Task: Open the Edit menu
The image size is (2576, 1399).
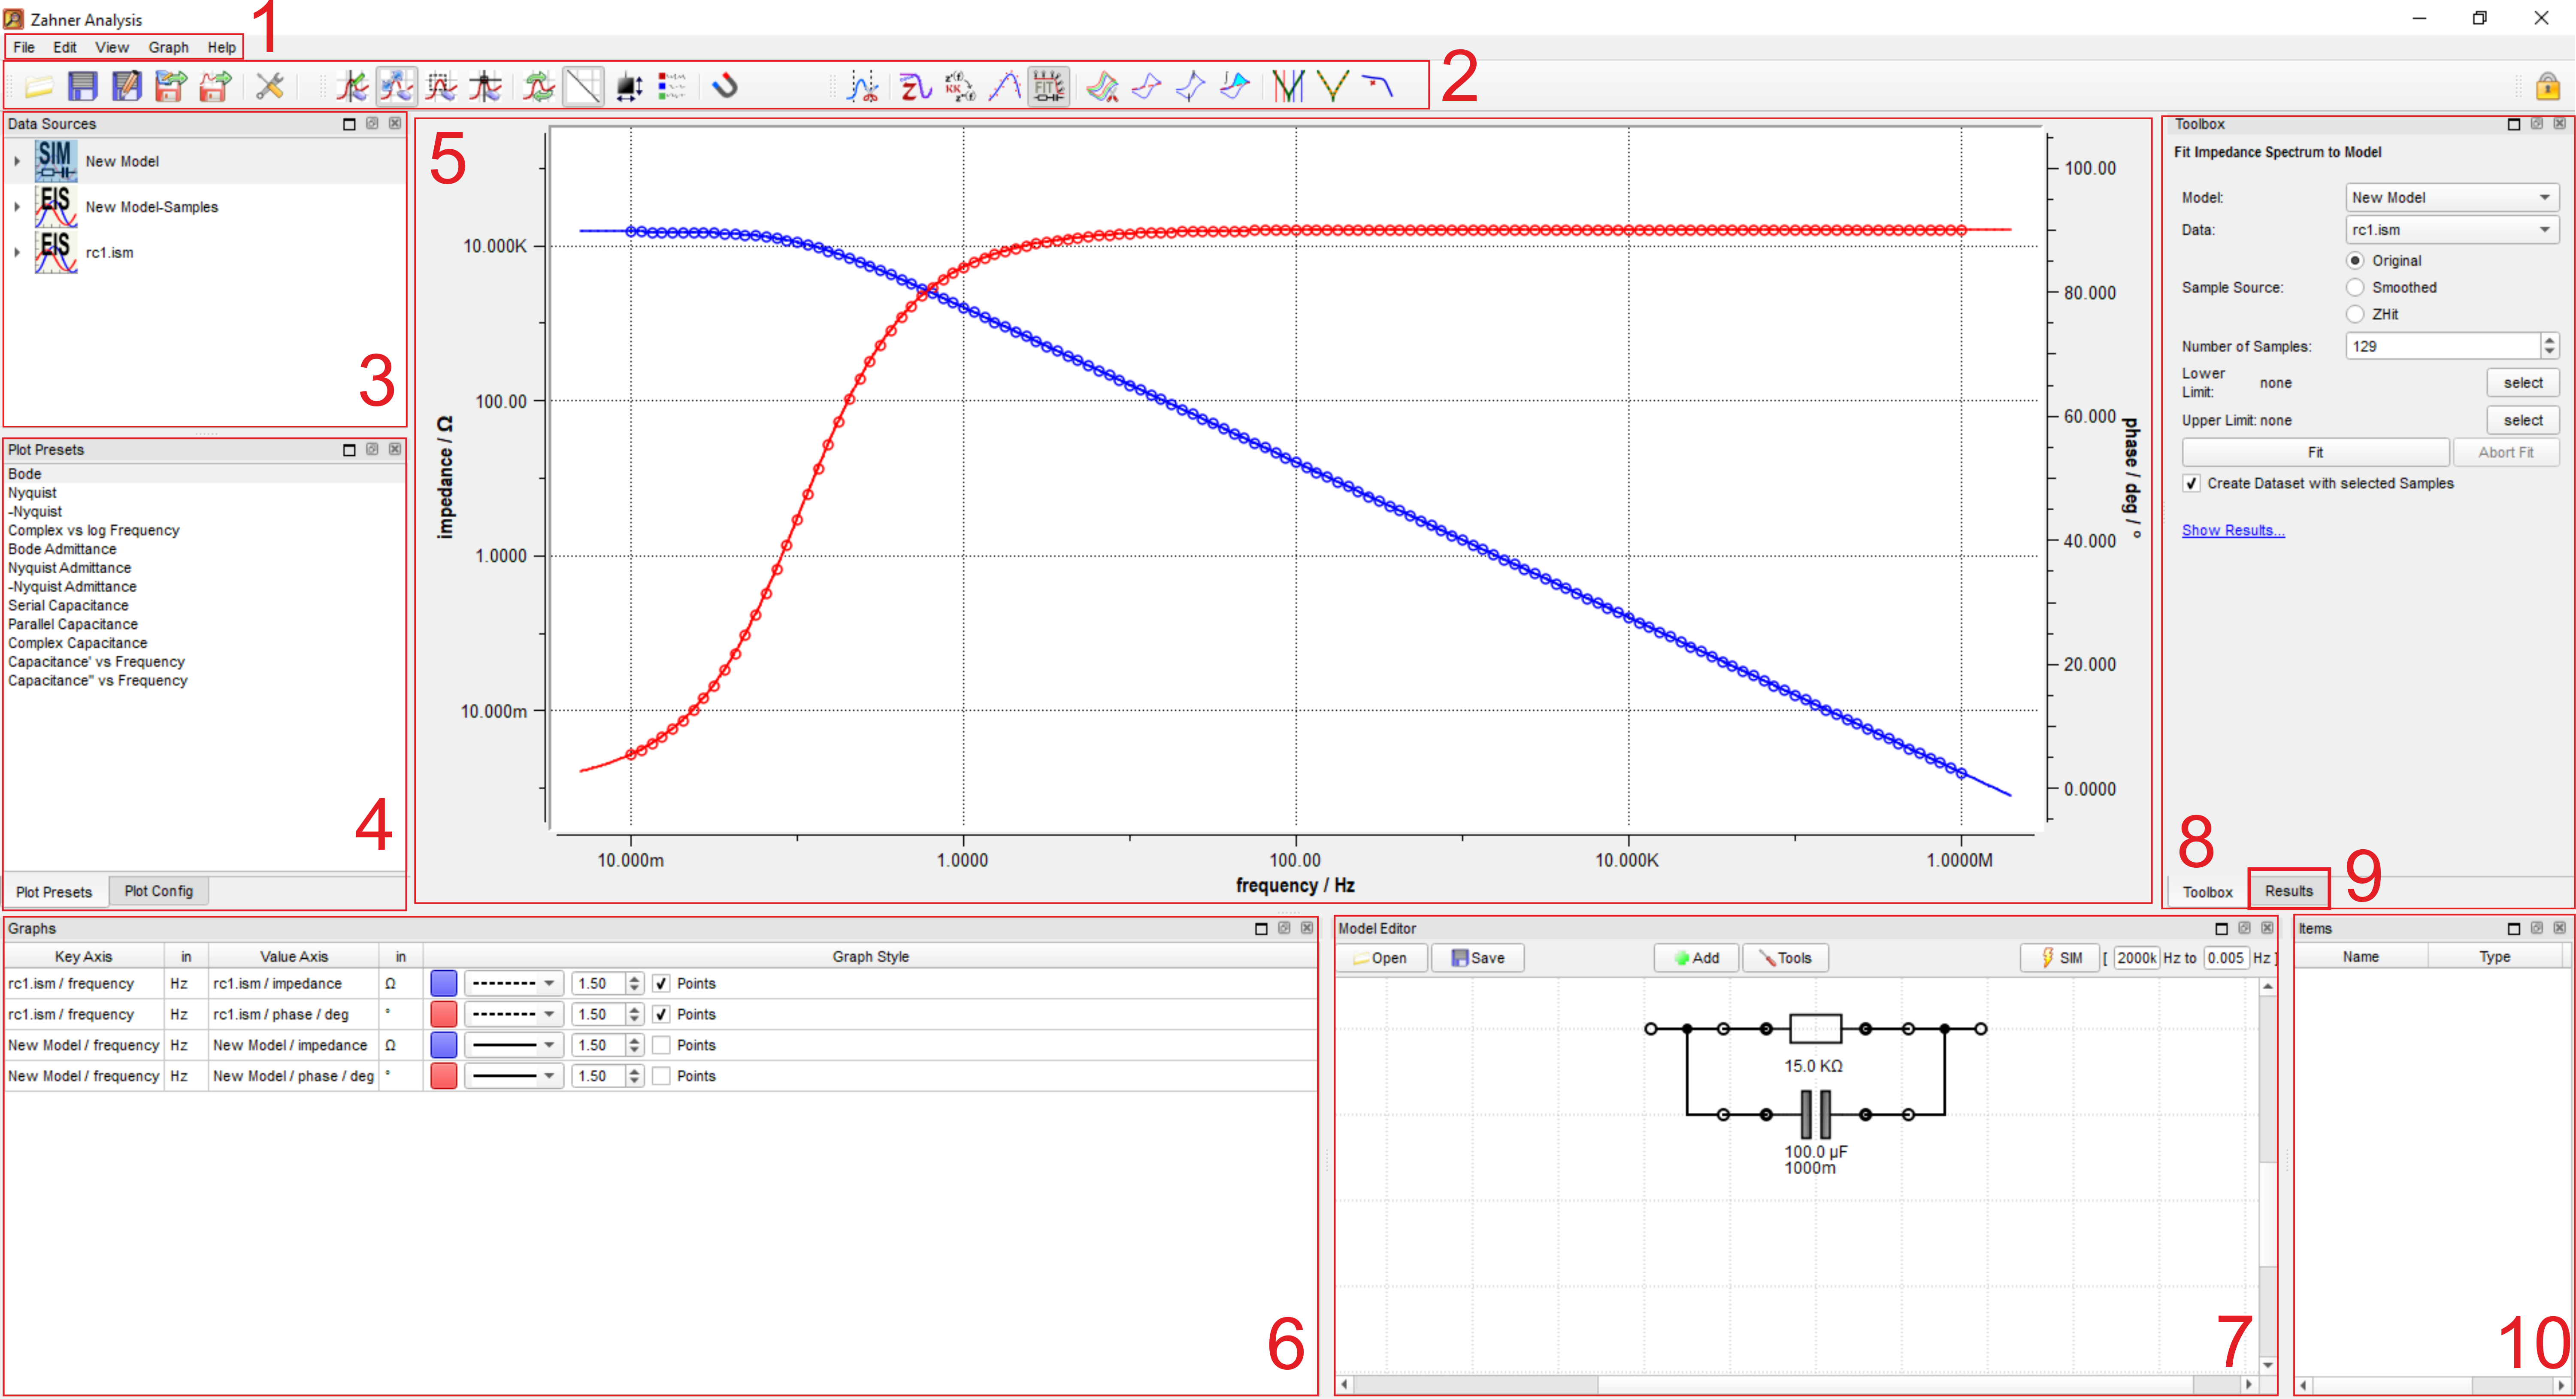Action: coord(65,47)
